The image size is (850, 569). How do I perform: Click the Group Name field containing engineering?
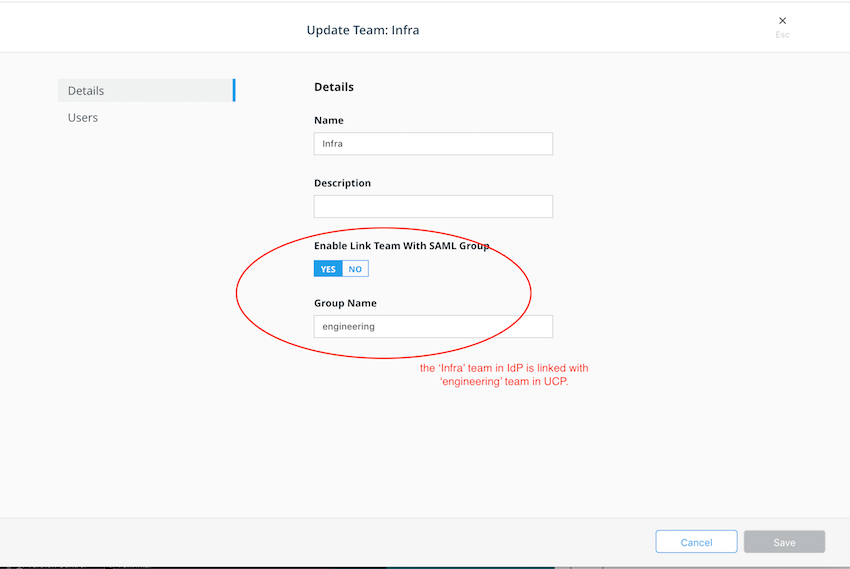click(x=433, y=327)
